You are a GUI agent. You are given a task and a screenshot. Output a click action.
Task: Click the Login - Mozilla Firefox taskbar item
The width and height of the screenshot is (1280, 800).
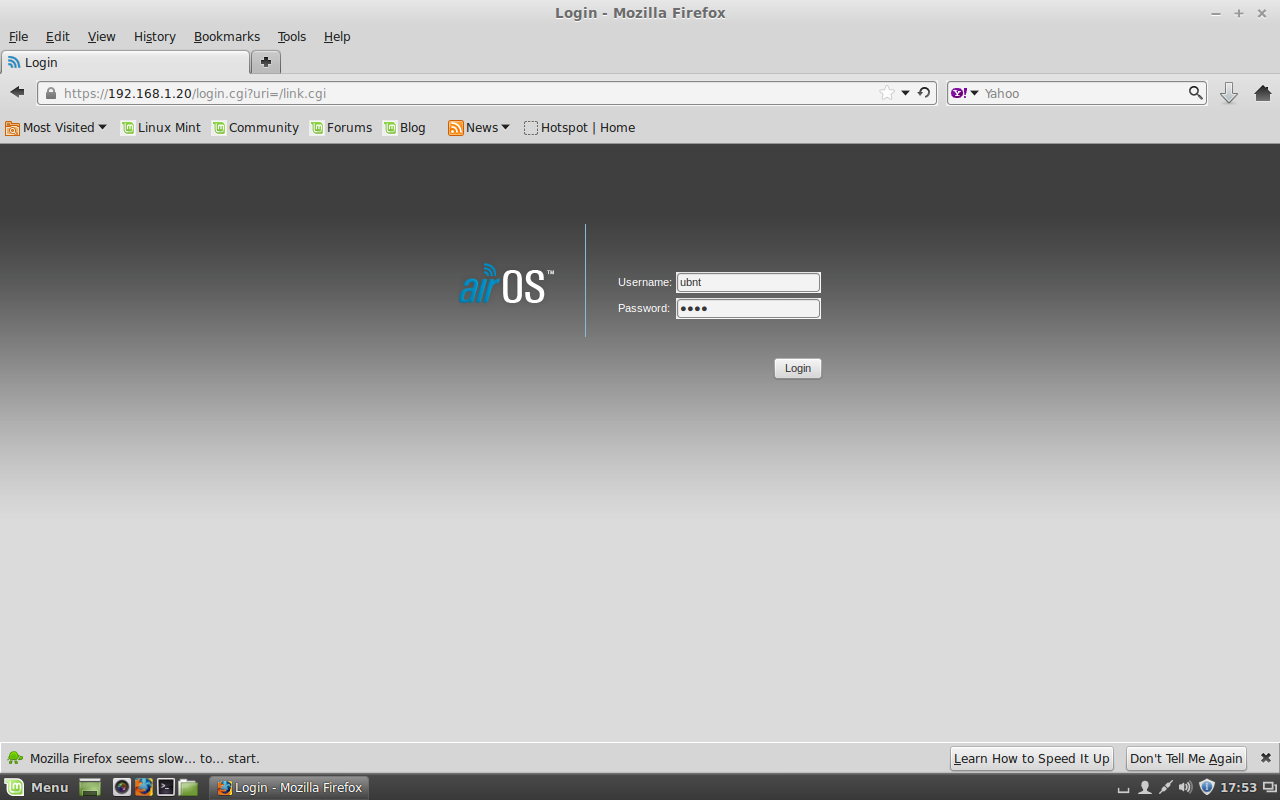[289, 787]
